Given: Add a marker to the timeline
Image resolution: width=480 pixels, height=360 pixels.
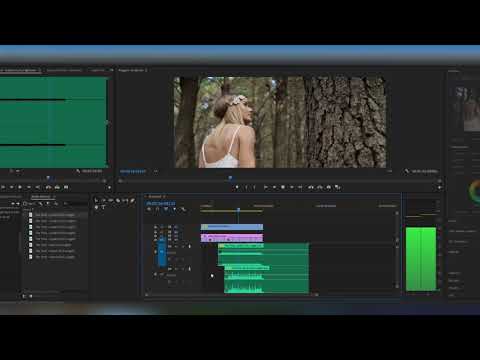Looking at the screenshot, I should 174,209.
